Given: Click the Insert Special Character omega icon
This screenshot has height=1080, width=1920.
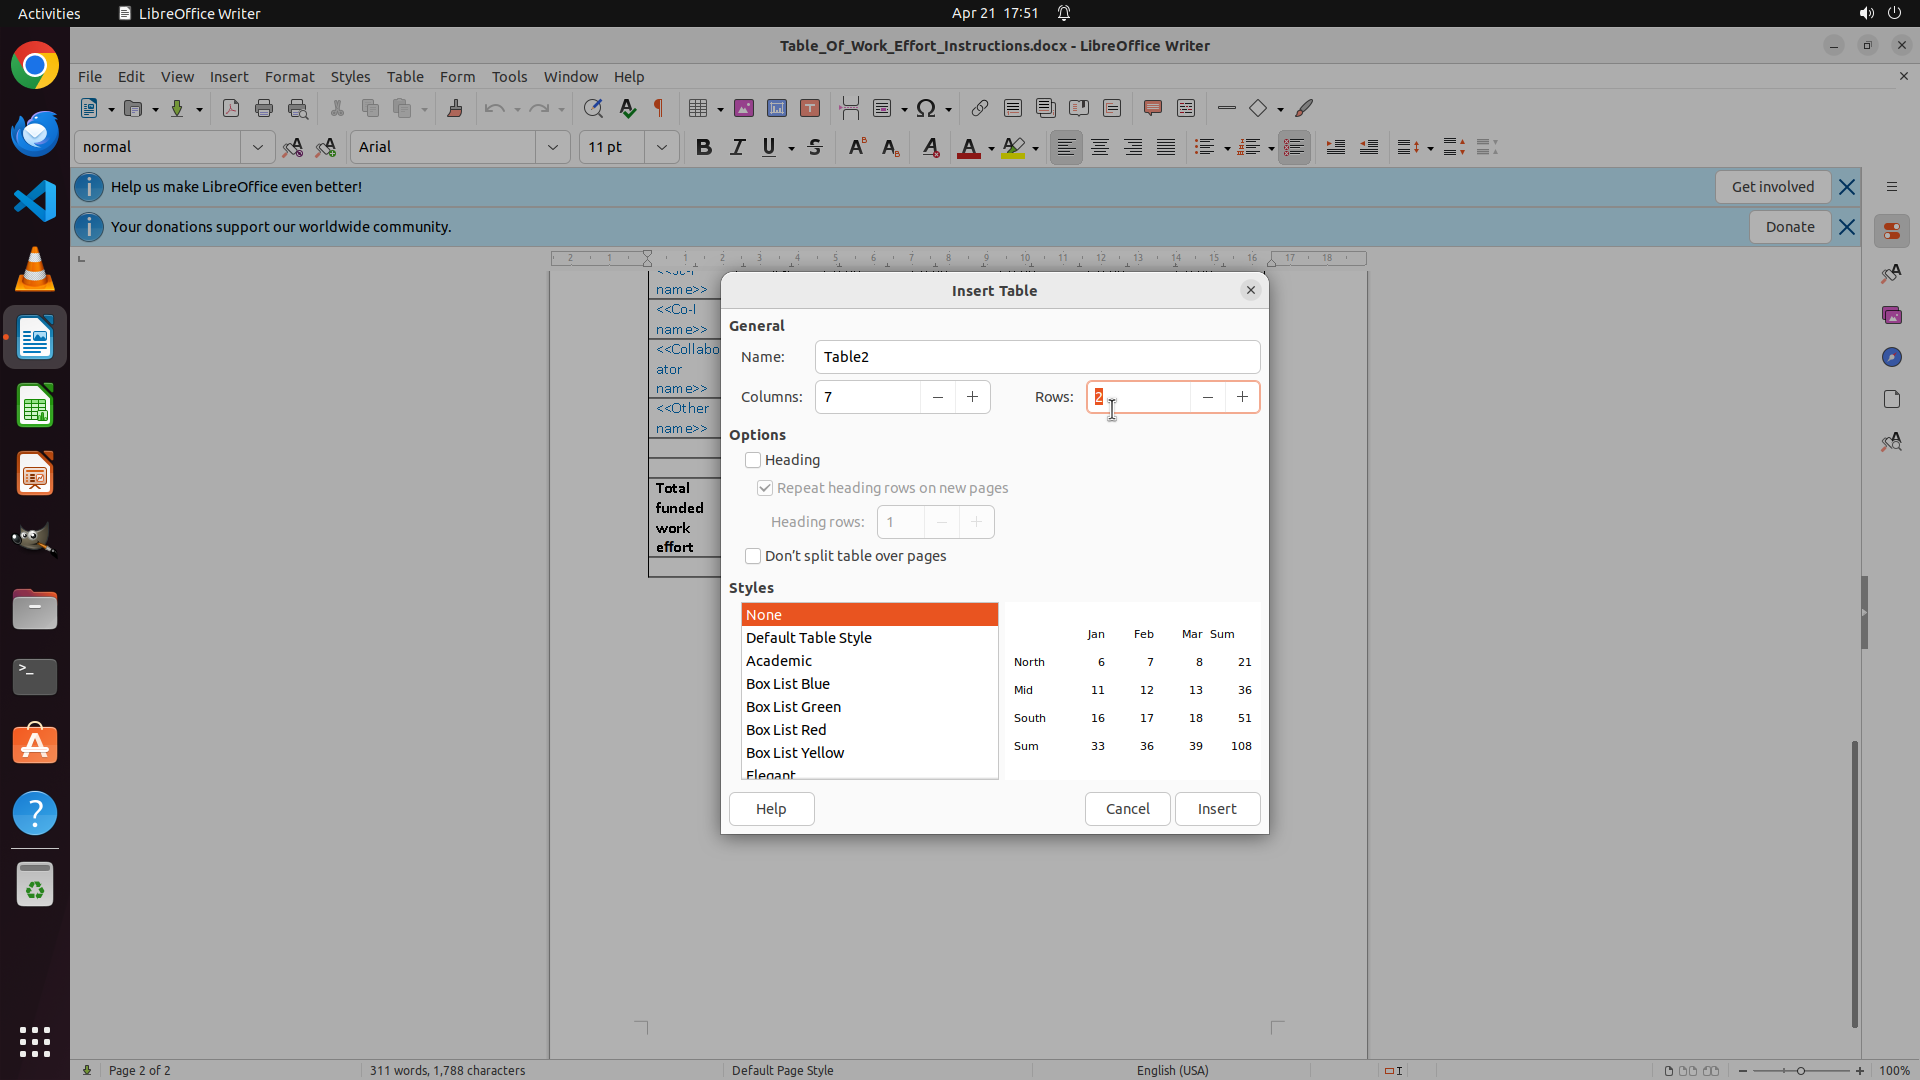Looking at the screenshot, I should pos(926,108).
